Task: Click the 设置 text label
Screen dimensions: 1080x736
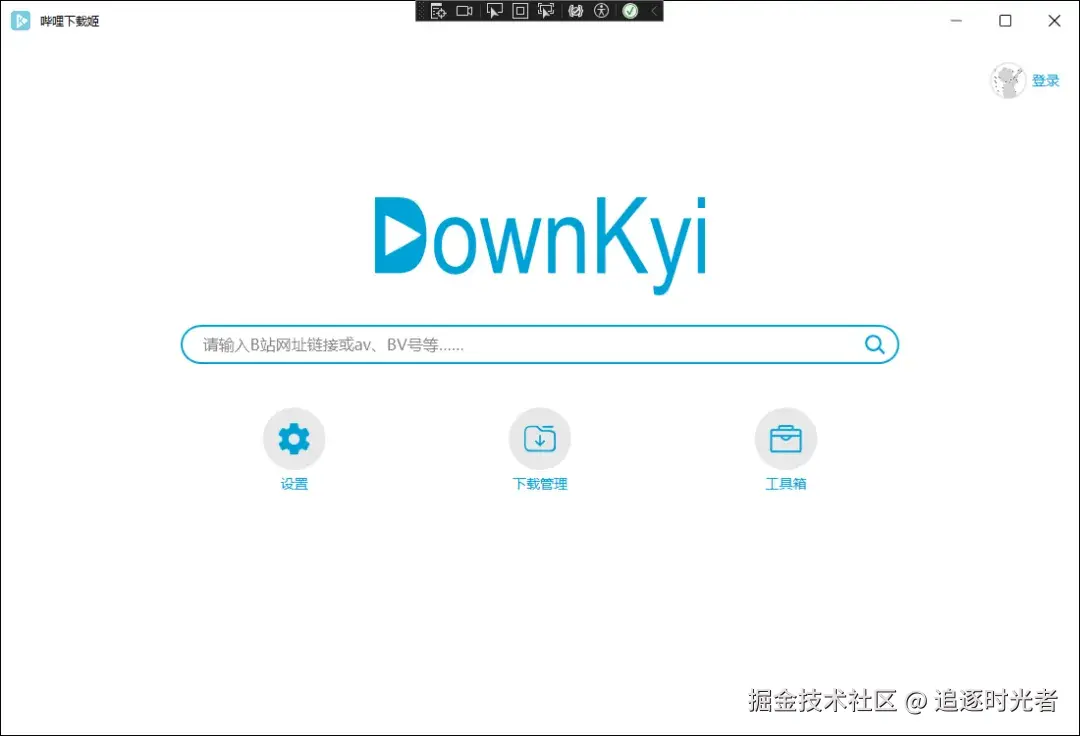Action: [x=294, y=484]
